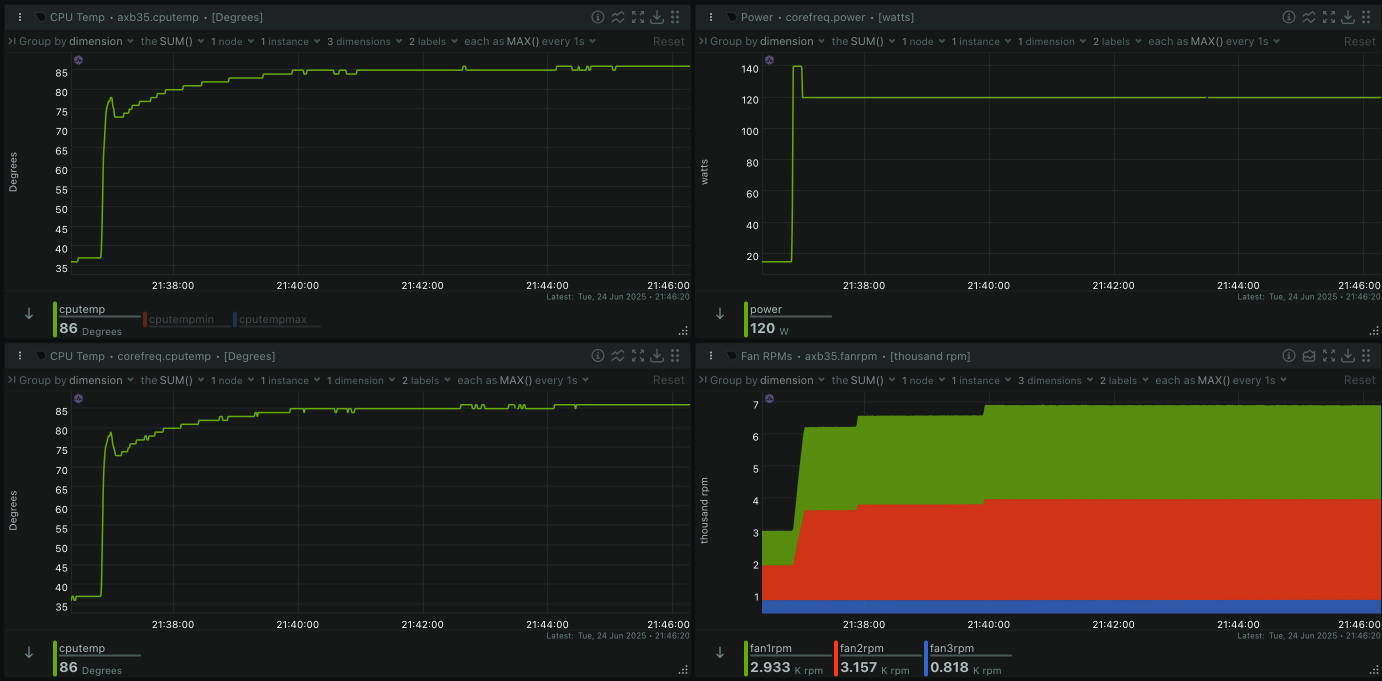The width and height of the screenshot is (1382, 681).
Task: Click Reset on Fan RPMs chart
Action: (x=1359, y=380)
